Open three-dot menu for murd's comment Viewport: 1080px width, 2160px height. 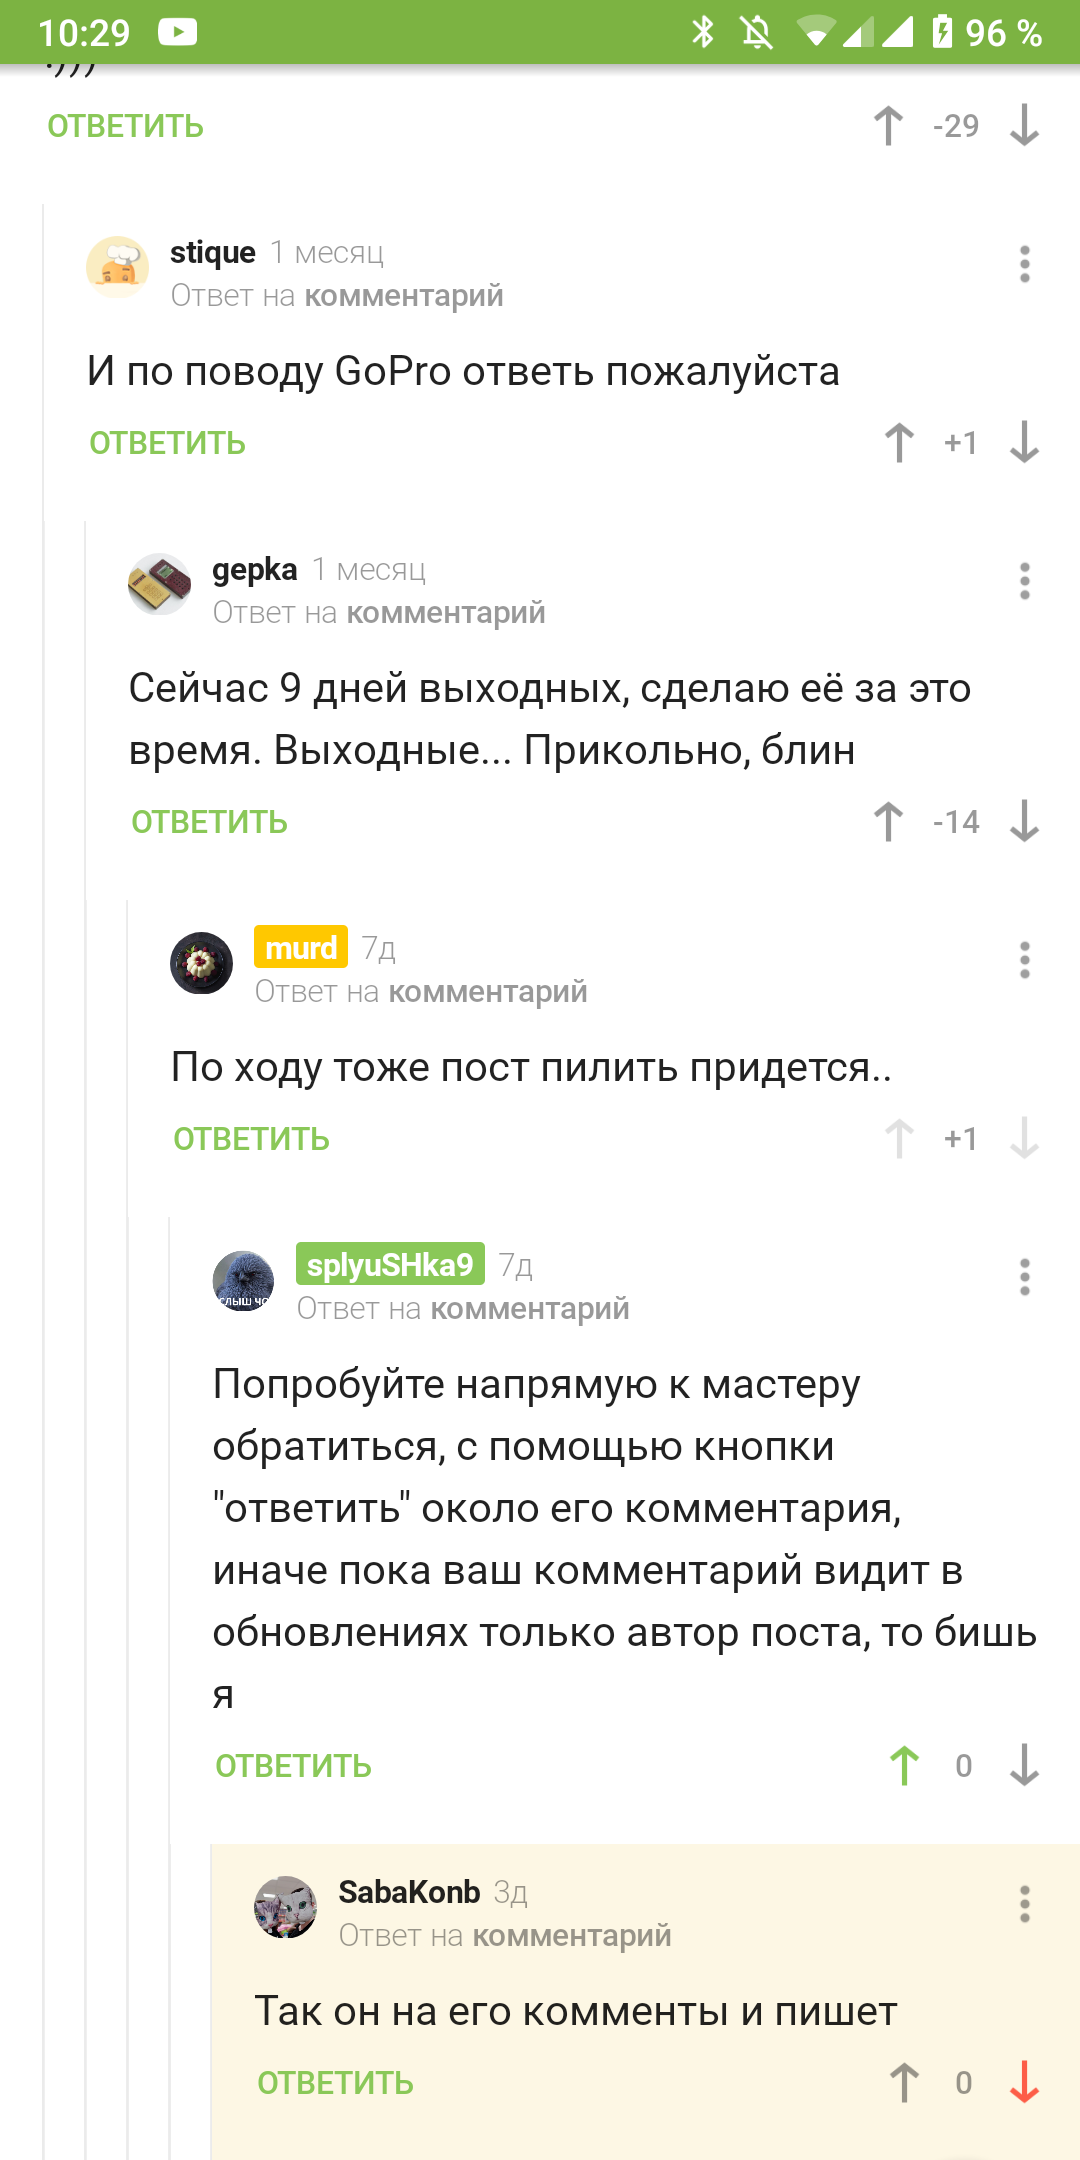point(1024,960)
